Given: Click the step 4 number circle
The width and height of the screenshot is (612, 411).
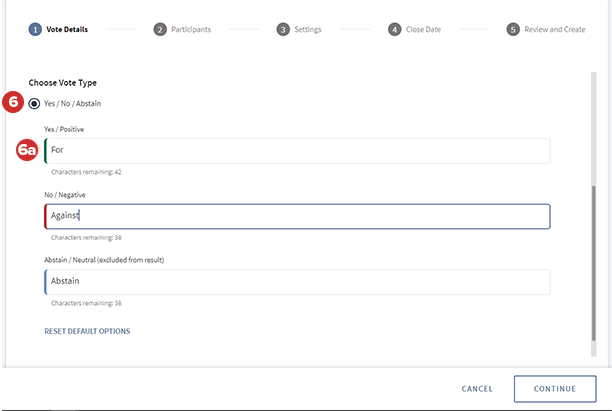Looking at the screenshot, I should tap(395, 30).
